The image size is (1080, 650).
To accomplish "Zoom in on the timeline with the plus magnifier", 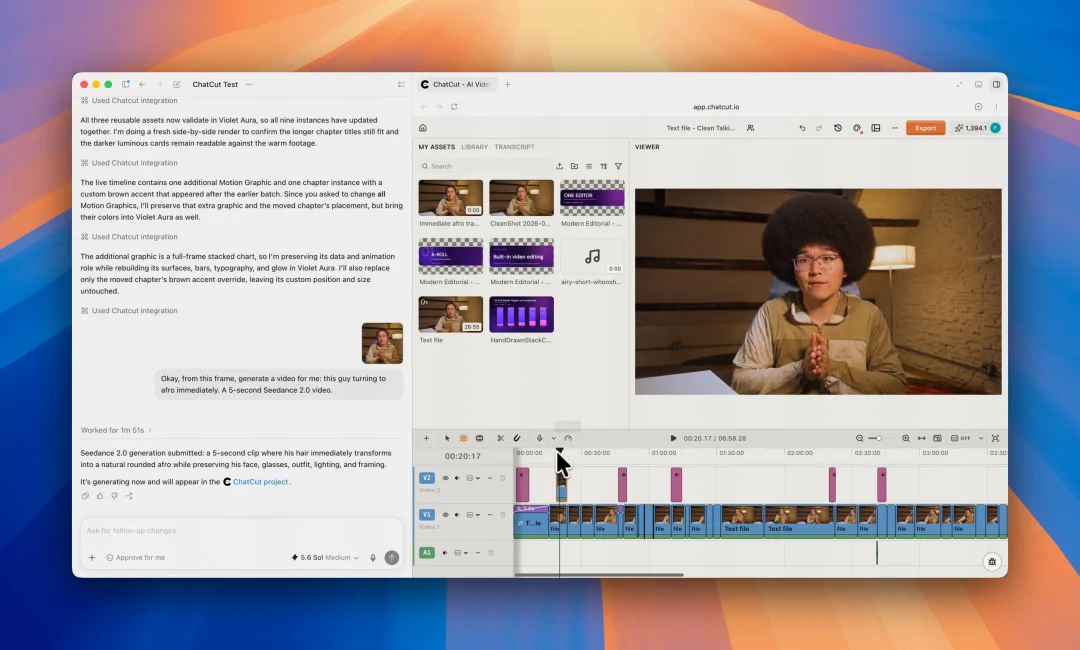I will (x=906, y=438).
